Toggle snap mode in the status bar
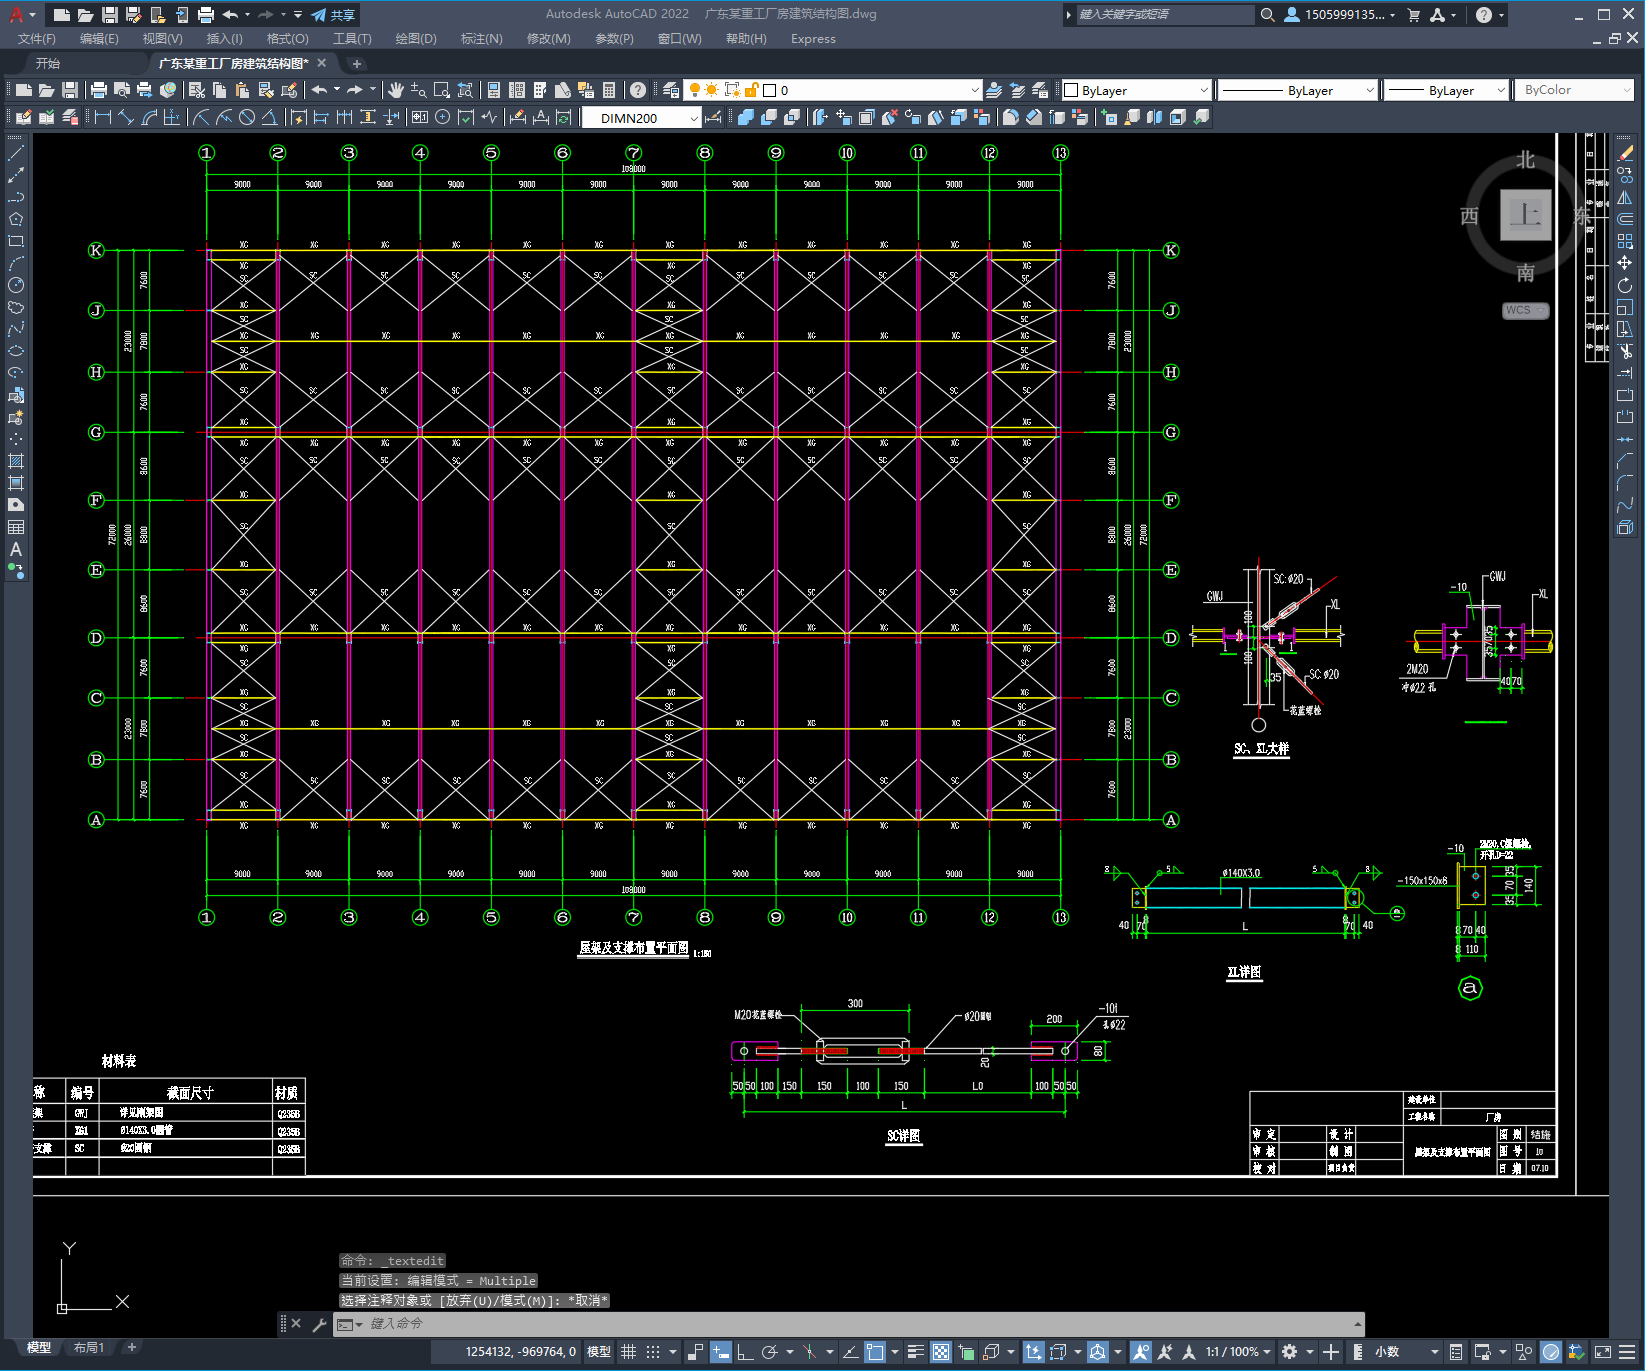 653,1352
